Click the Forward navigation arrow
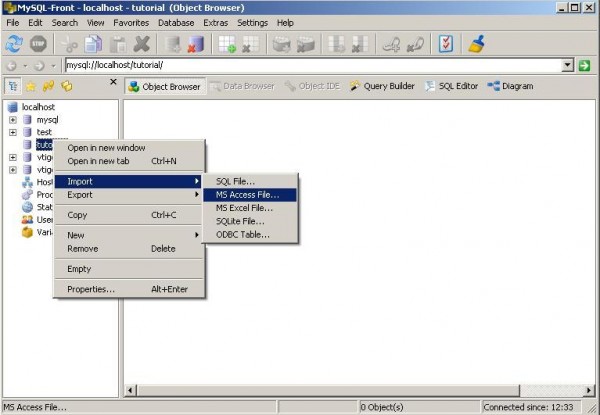600x415 pixels. coord(39,66)
